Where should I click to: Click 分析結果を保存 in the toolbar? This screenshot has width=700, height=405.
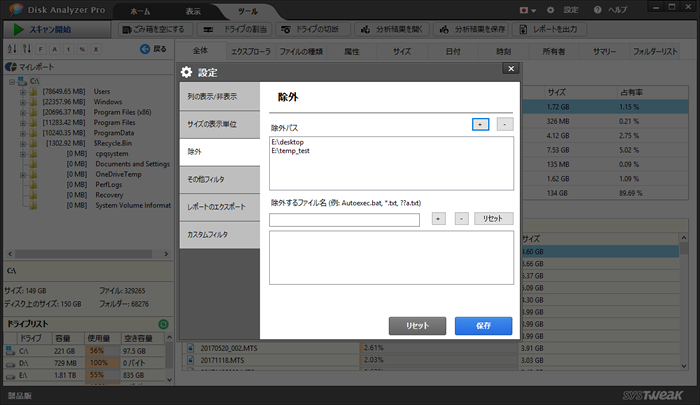[471, 29]
